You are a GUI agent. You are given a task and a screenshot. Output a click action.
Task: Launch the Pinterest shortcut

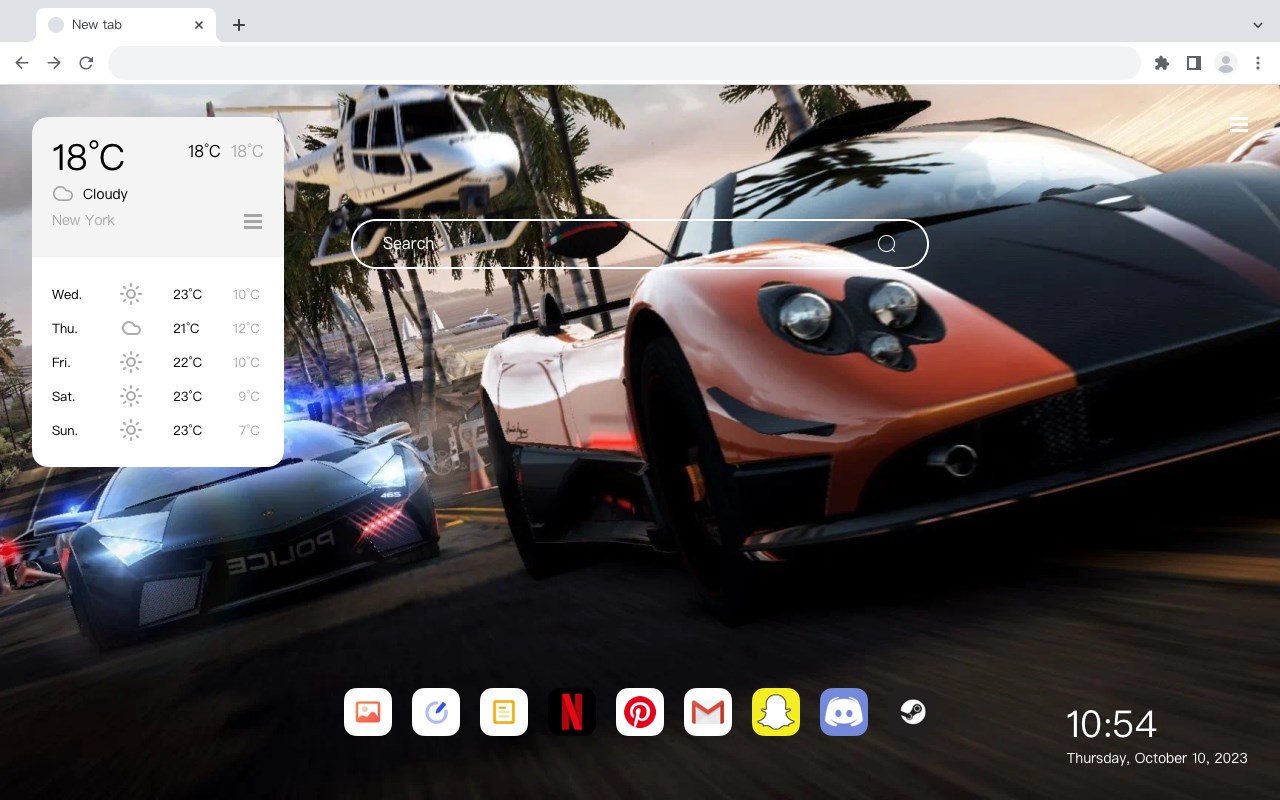click(x=640, y=712)
